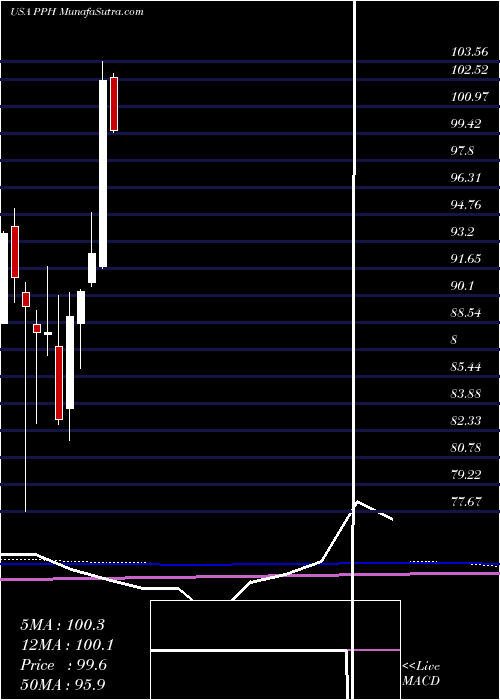This screenshot has width=500, height=700.
Task: Click the 12MA : 100.1 reading
Action: coord(67,645)
